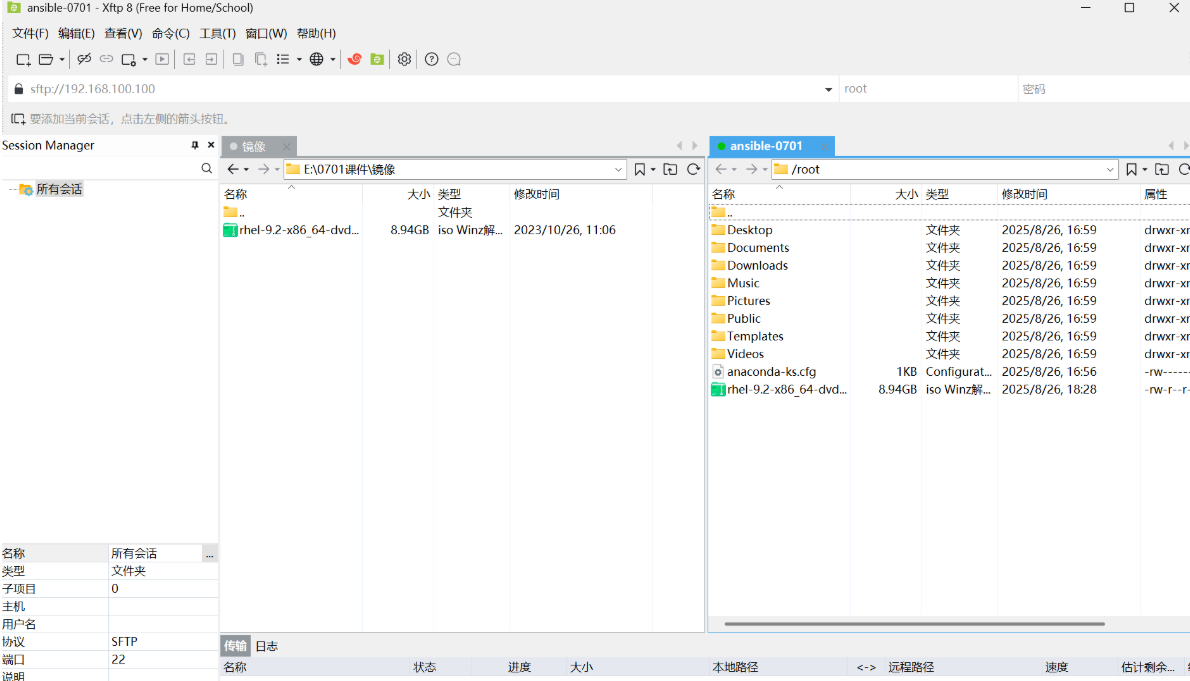The image size is (1190, 681).
Task: Switch to the 传输 transfer tab
Action: (235, 646)
